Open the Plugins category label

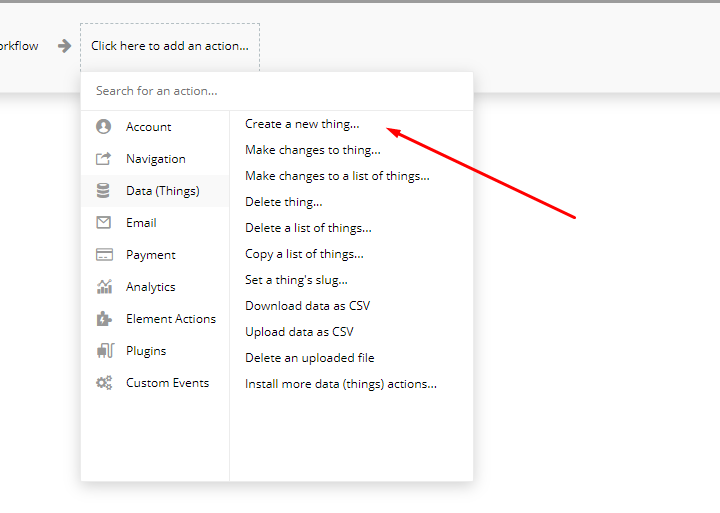(x=146, y=351)
